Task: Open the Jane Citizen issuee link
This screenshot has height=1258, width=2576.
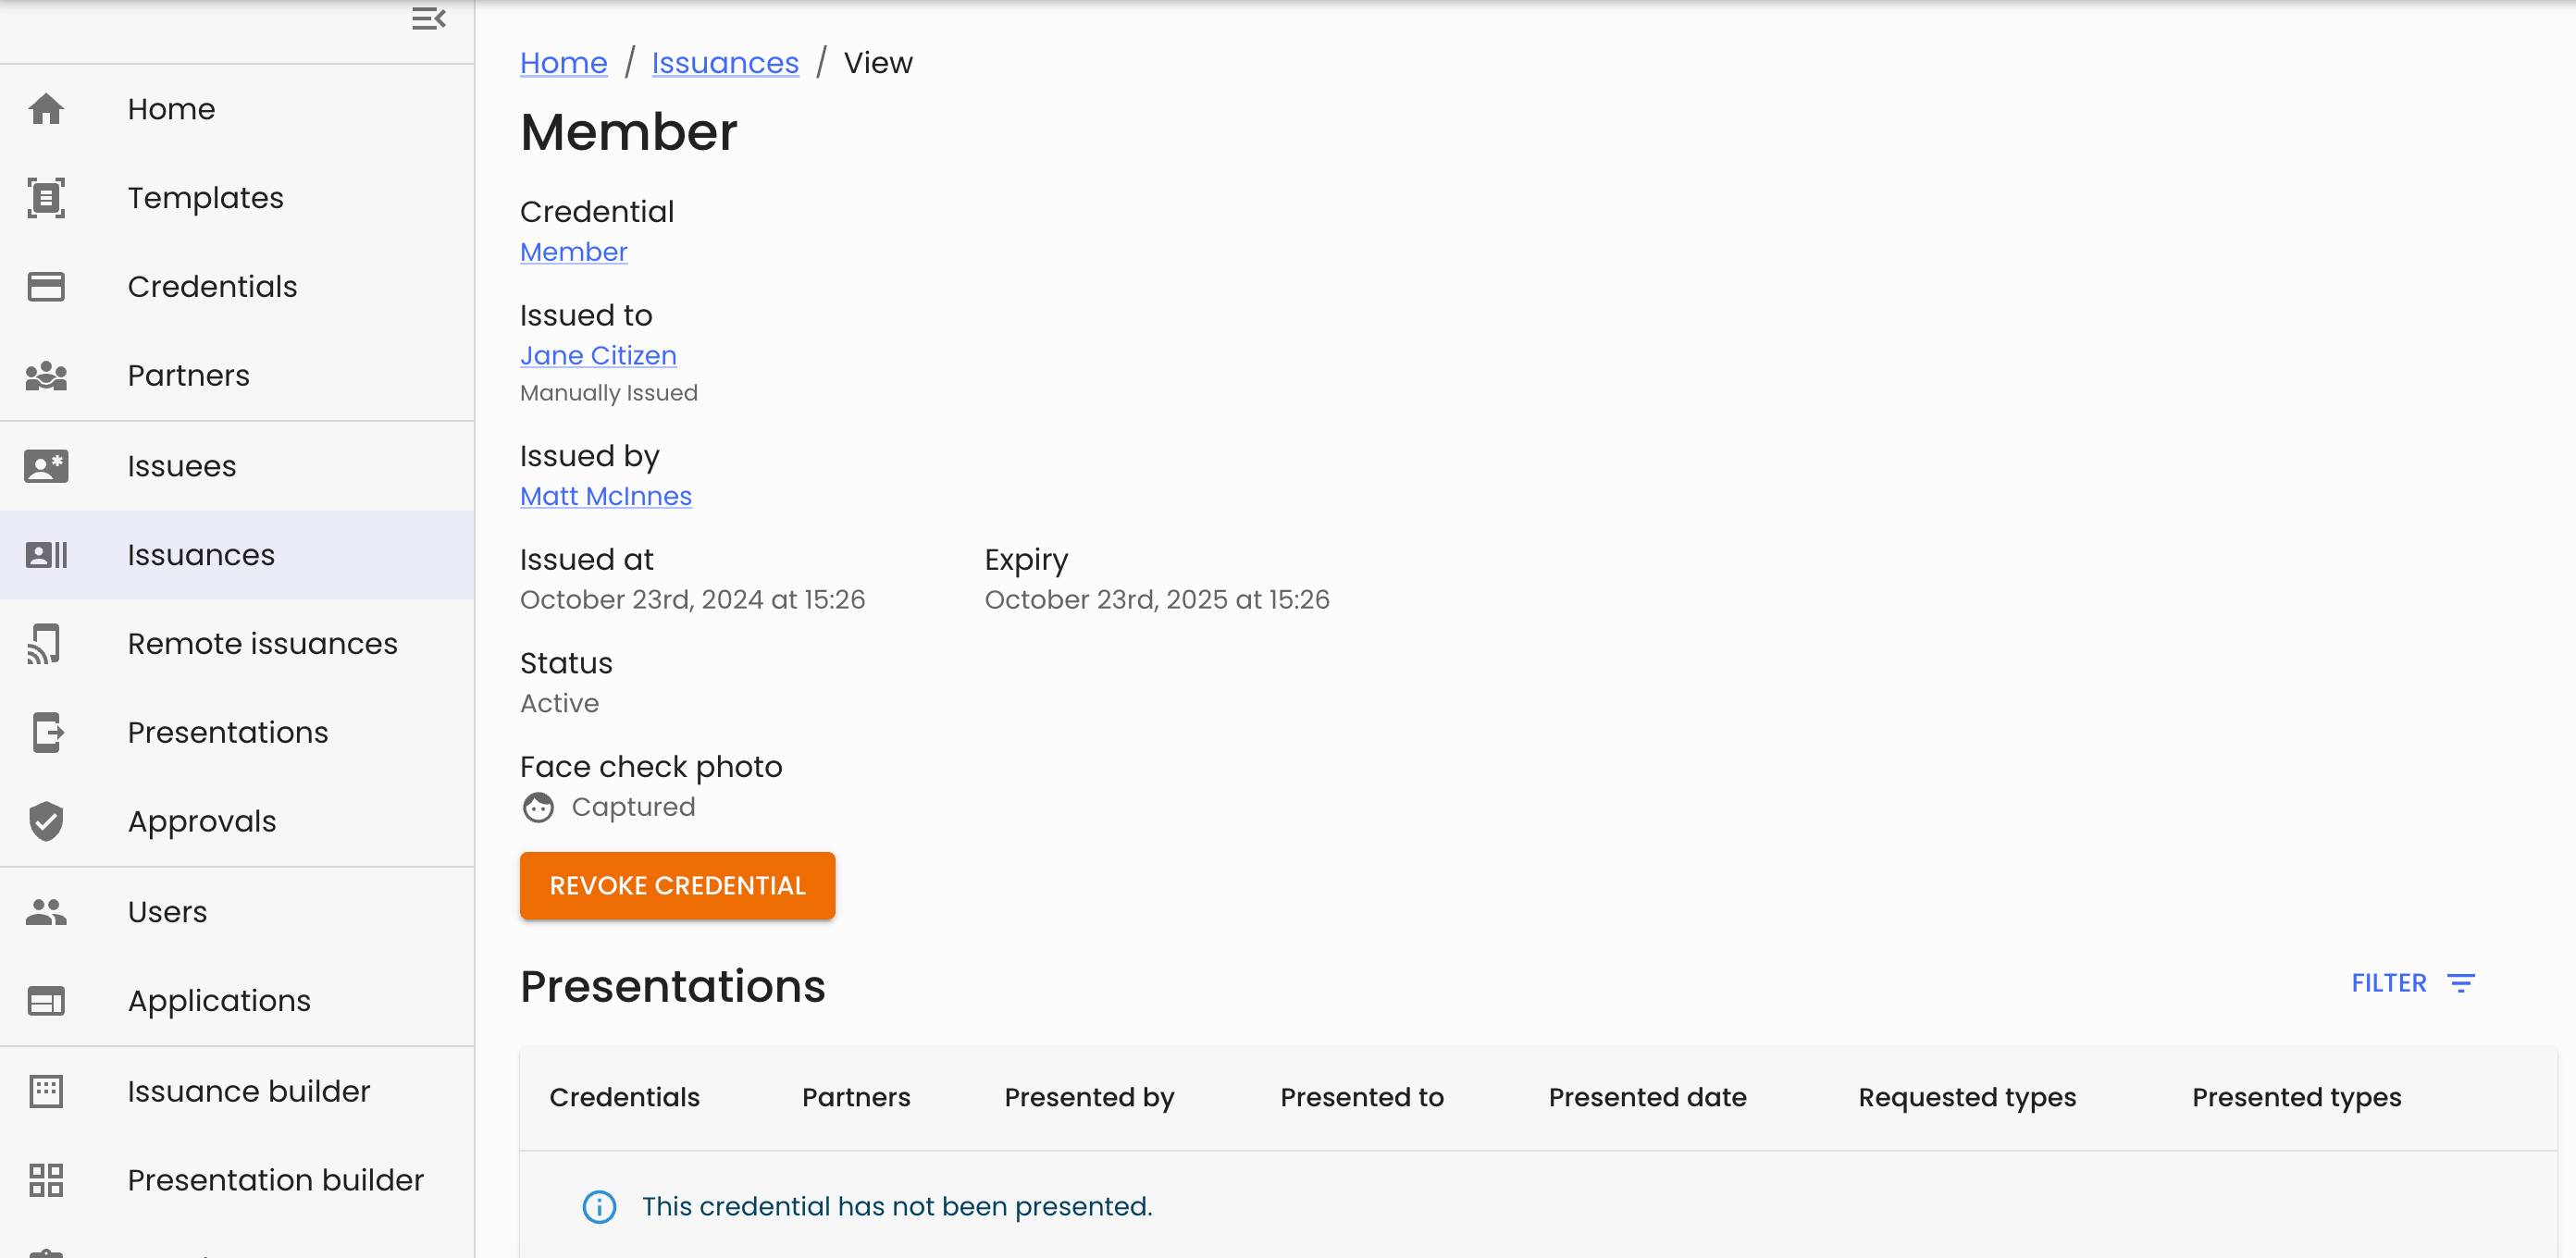Action: (598, 356)
